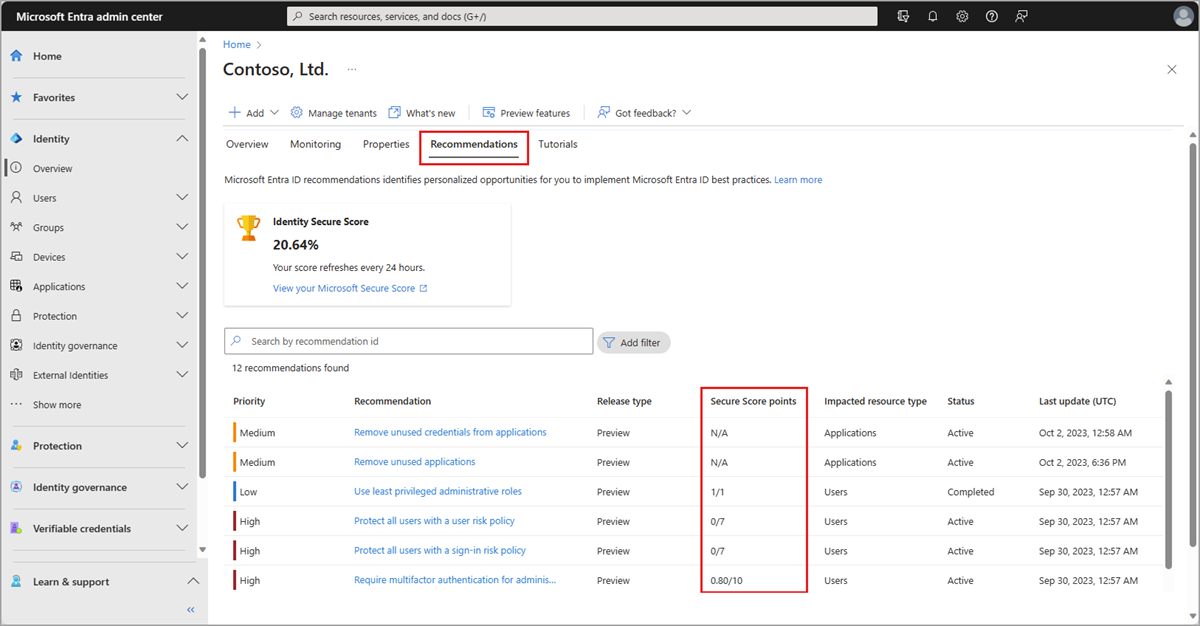Switch to the Monitoring tab

[315, 144]
